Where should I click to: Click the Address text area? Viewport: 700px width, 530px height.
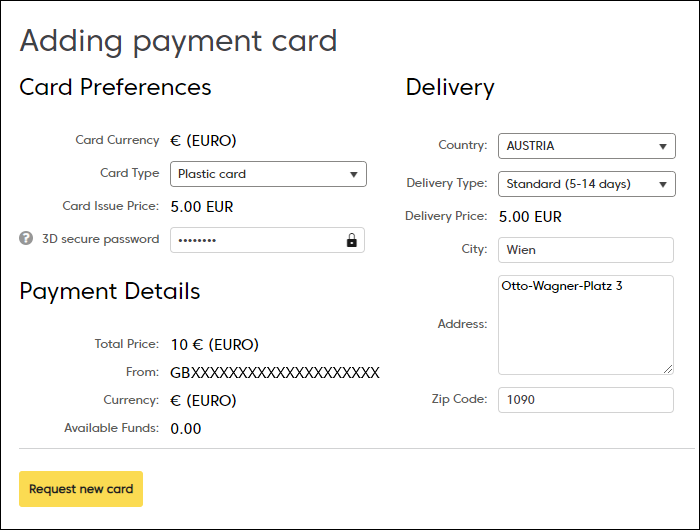tap(586, 325)
